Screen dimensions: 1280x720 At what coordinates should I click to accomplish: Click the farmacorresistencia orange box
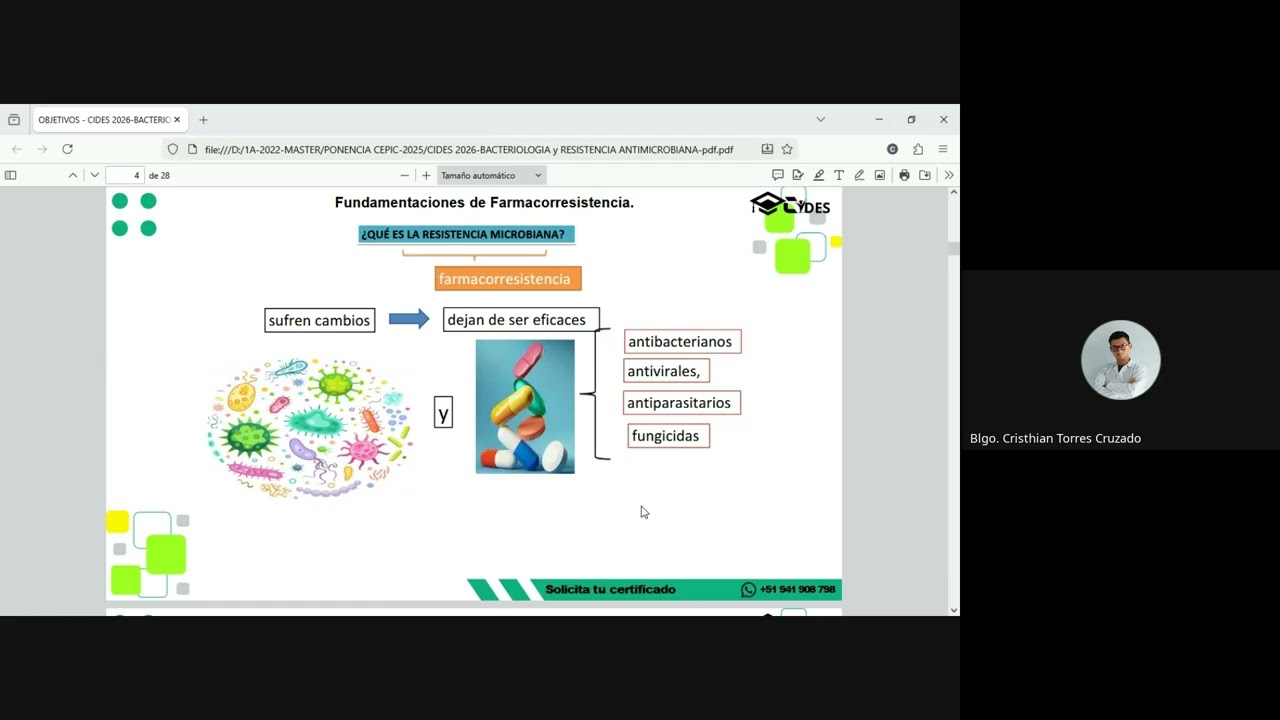click(x=508, y=279)
